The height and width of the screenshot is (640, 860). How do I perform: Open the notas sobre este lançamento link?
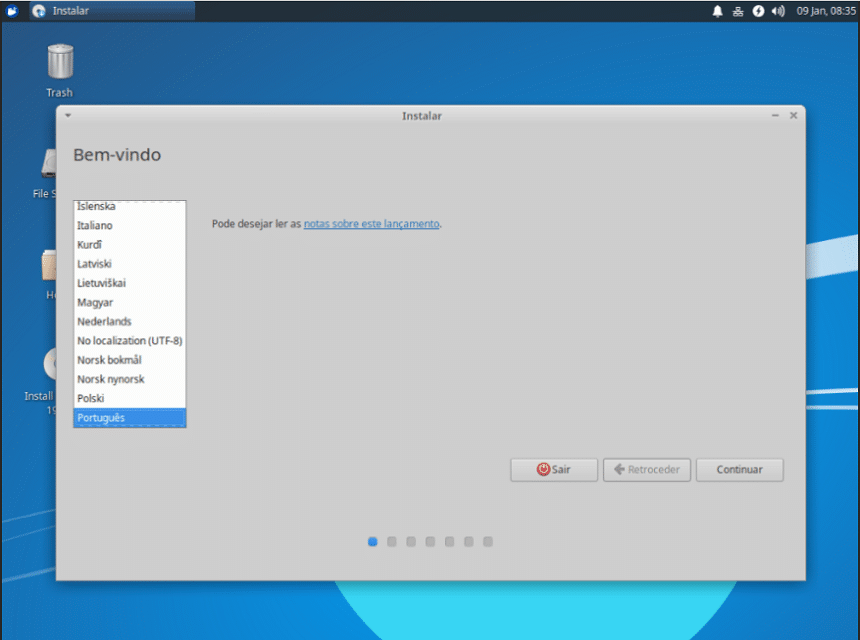371,224
